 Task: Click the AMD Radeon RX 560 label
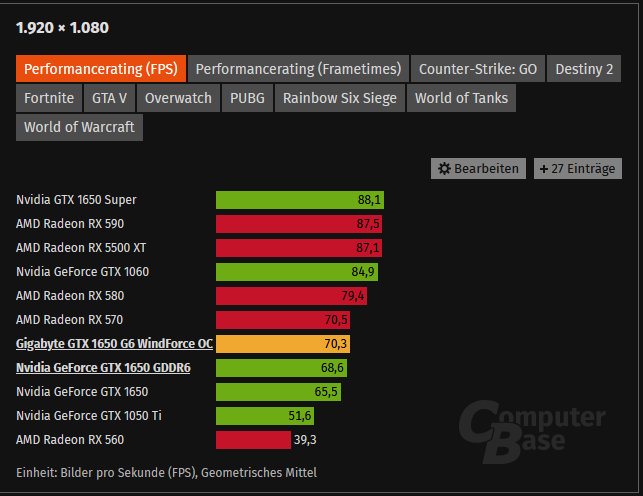pos(70,439)
